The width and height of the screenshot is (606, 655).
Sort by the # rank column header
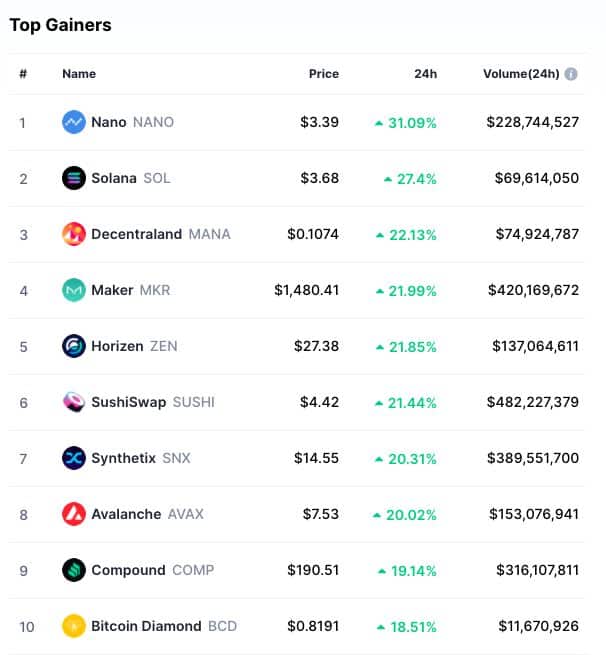(x=23, y=74)
